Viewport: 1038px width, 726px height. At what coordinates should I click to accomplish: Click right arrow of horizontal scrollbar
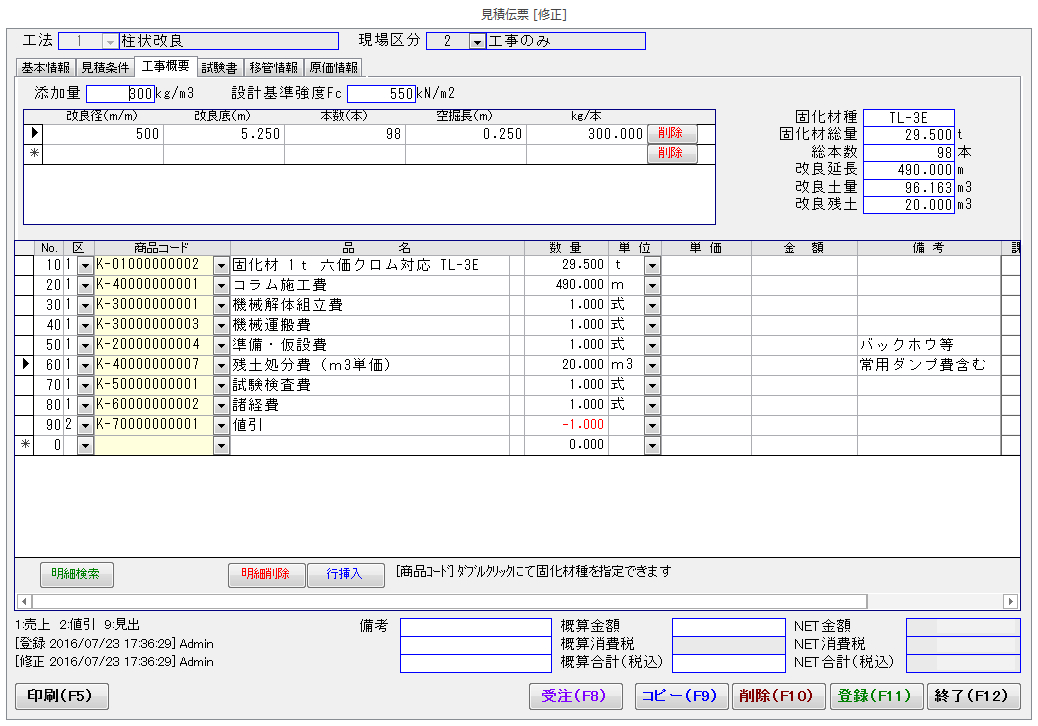pyautogui.click(x=1010, y=601)
